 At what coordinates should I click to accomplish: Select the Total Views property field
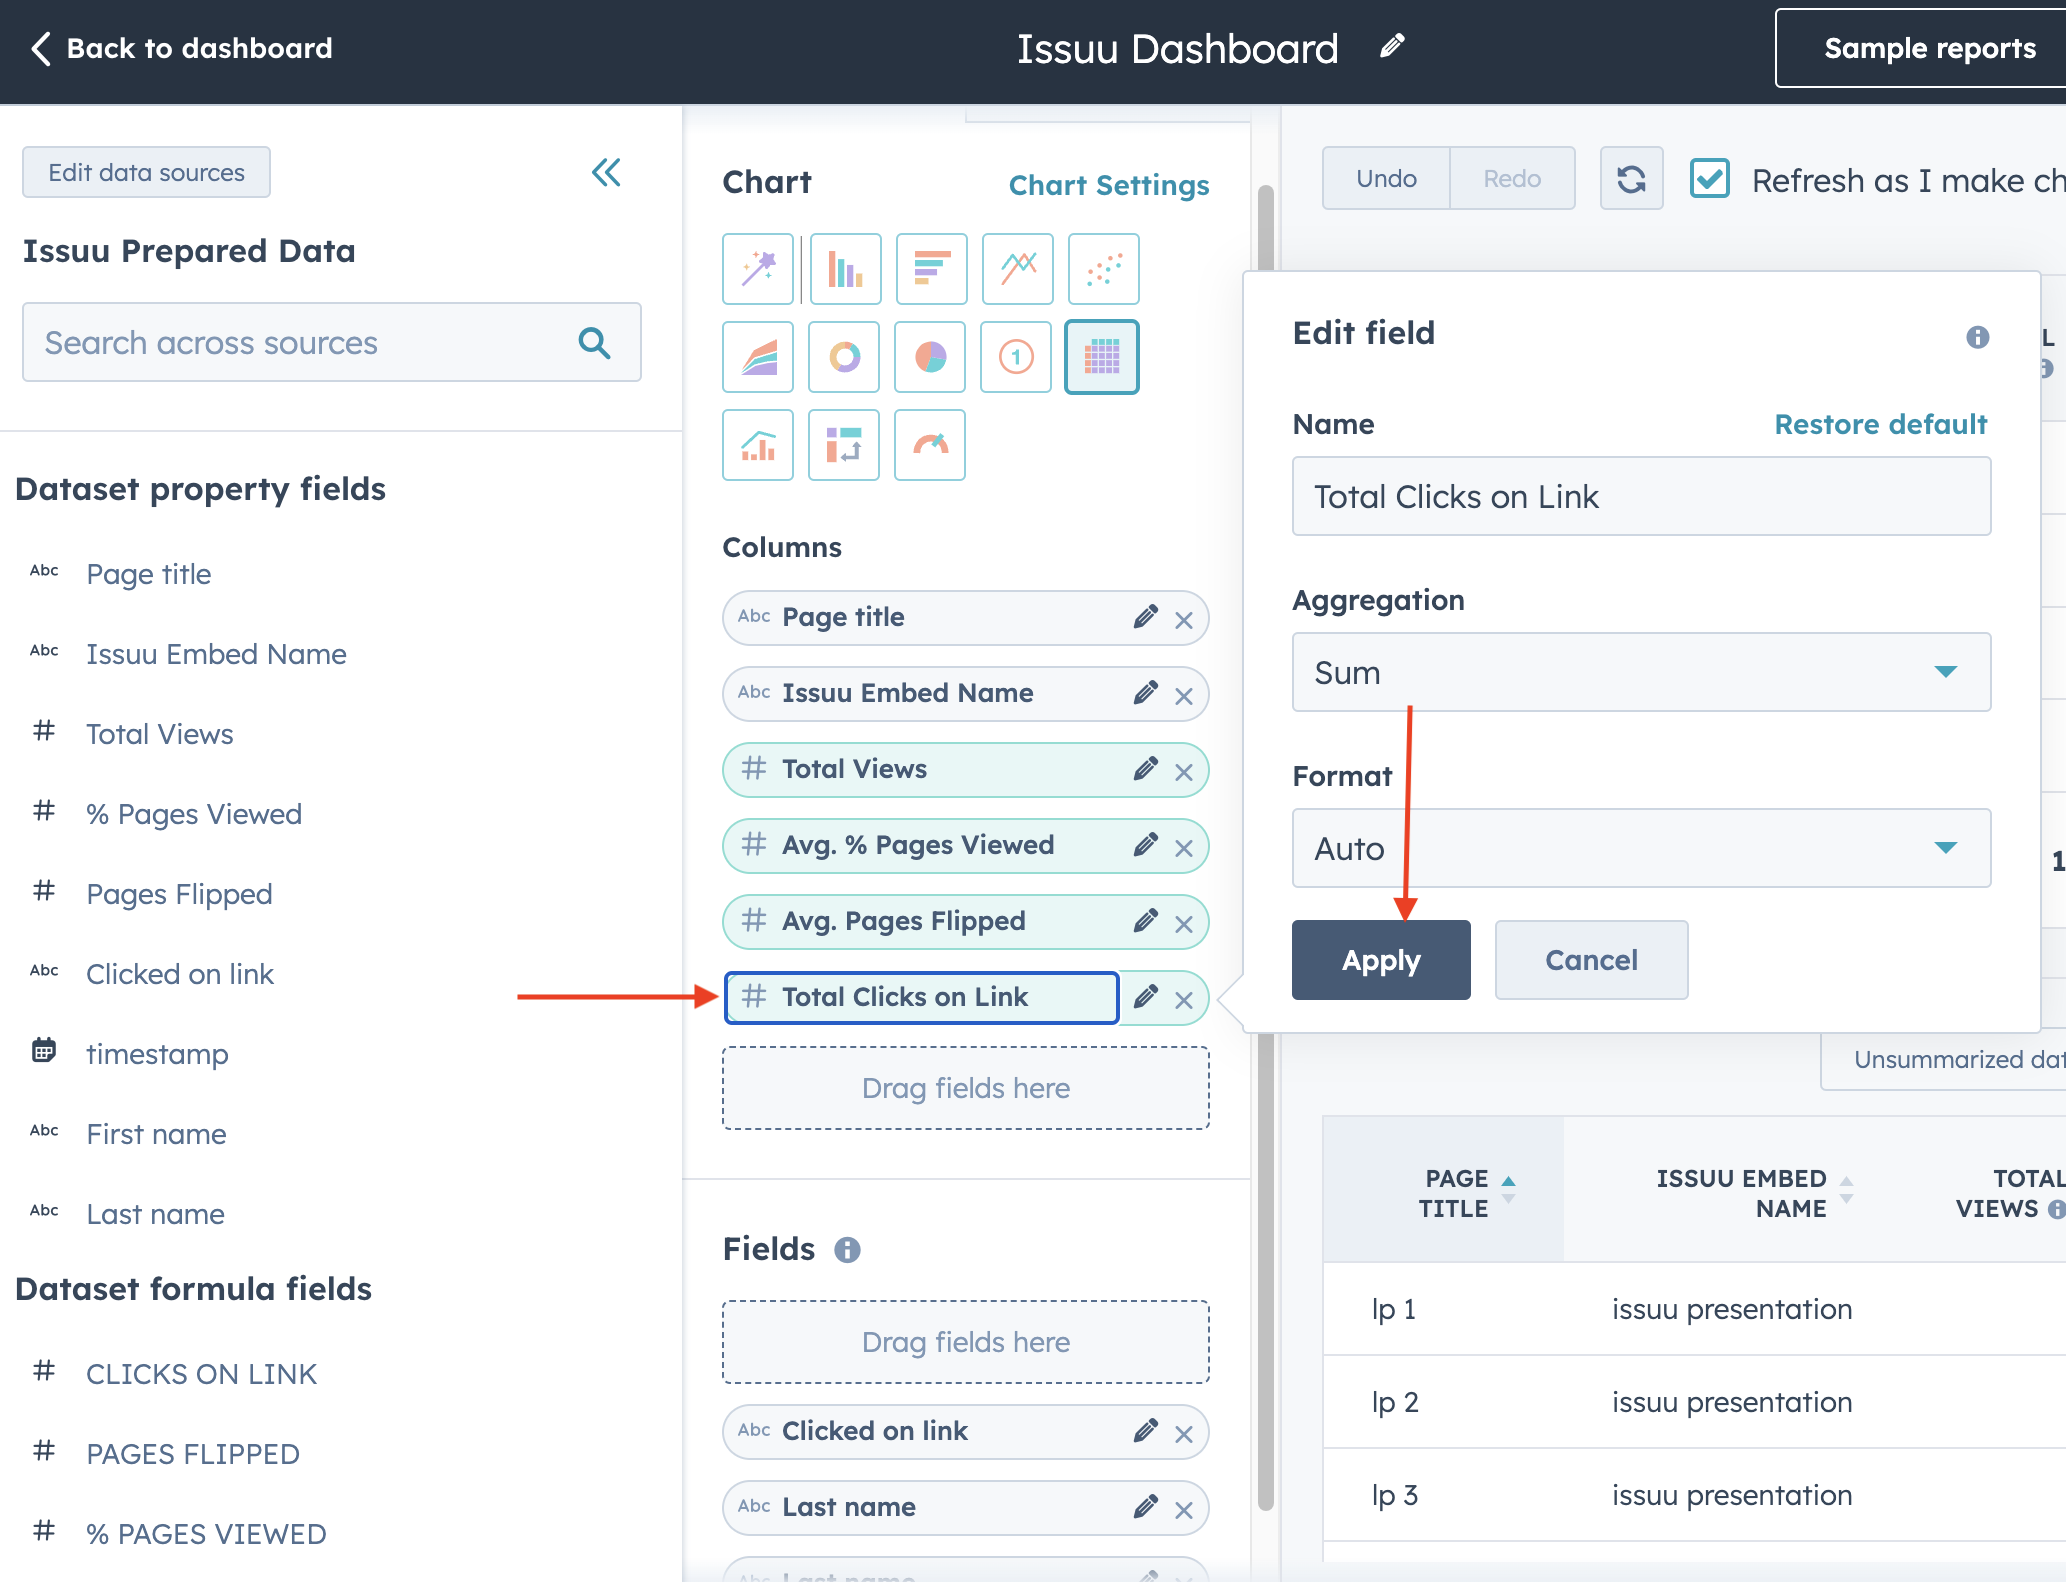(160, 734)
